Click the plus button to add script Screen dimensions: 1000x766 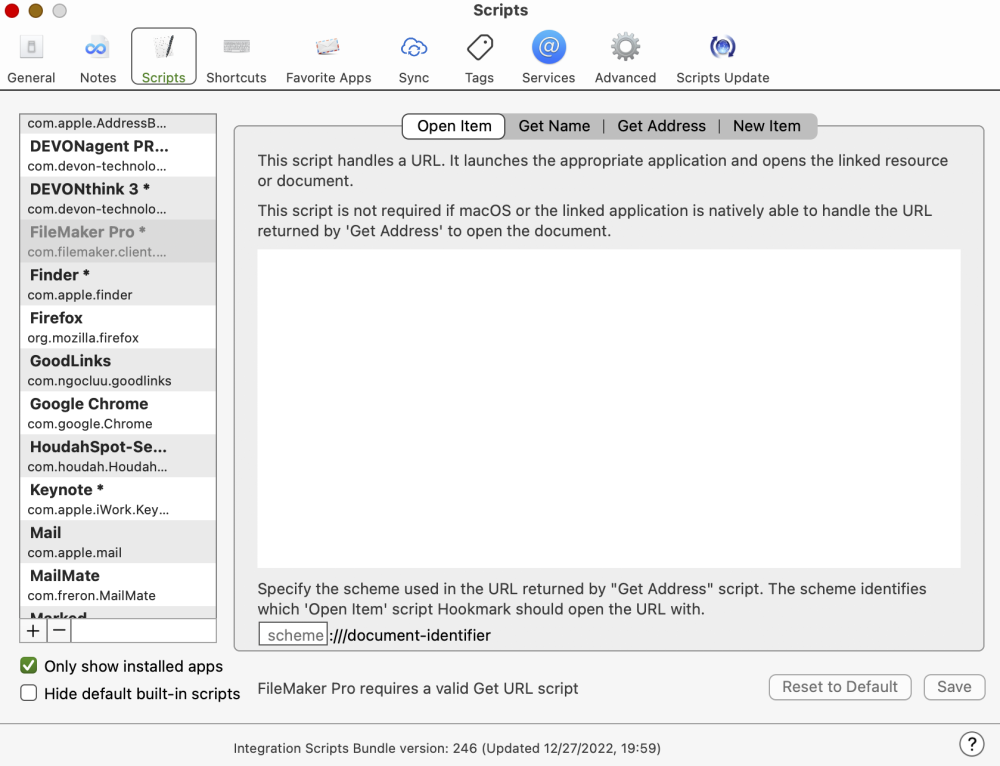[x=33, y=631]
